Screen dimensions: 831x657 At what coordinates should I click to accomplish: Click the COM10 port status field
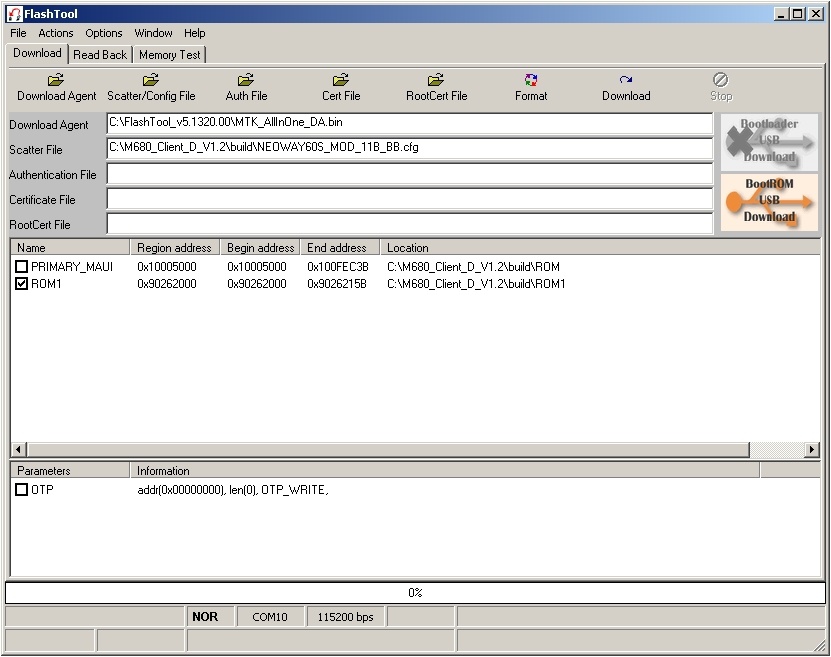tap(269, 616)
